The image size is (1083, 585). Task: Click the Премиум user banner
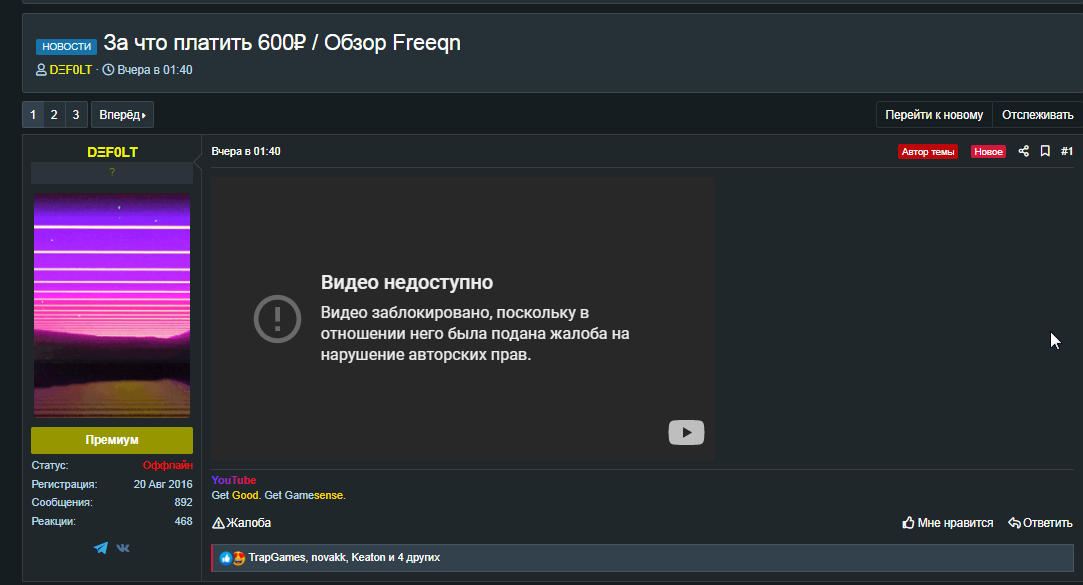(x=112, y=440)
